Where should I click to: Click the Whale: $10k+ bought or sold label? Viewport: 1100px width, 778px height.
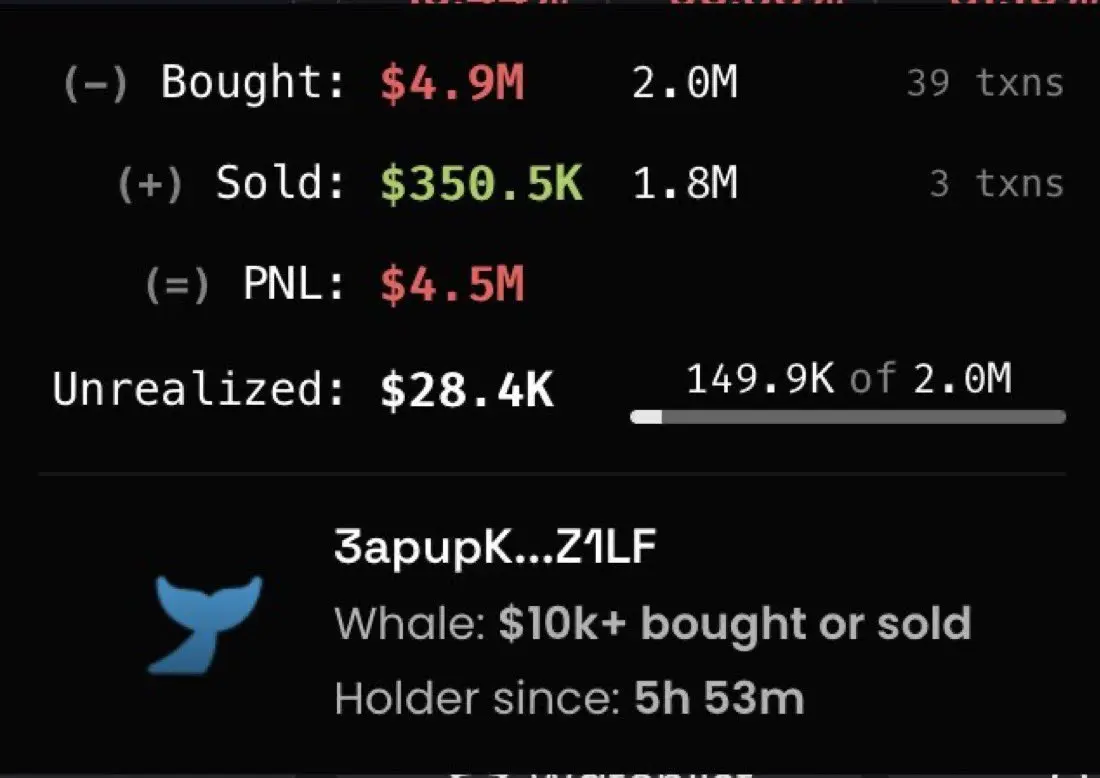653,623
